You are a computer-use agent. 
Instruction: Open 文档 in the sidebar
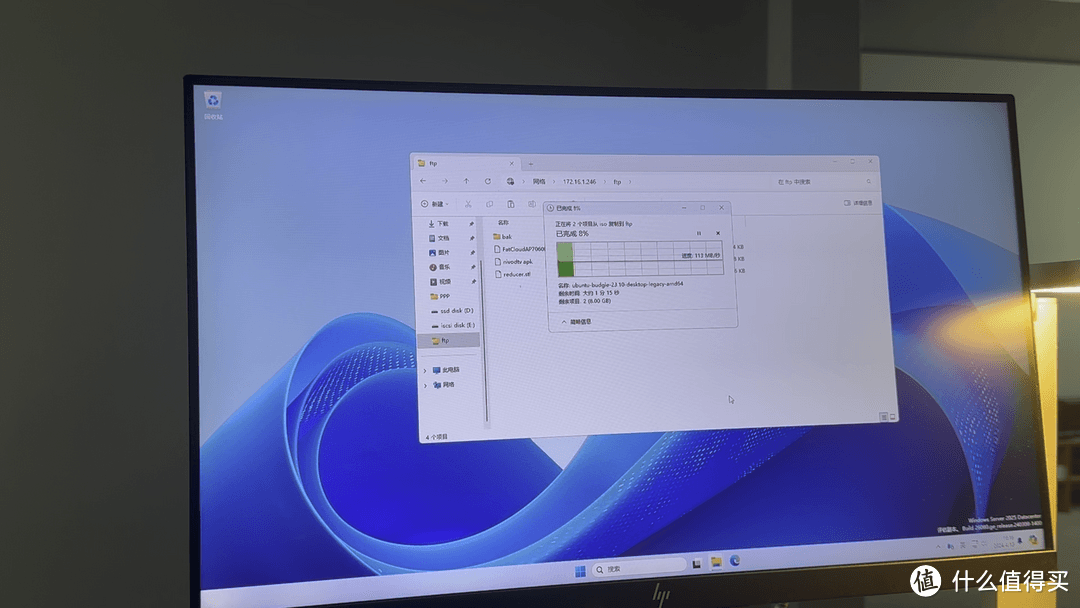pos(439,238)
